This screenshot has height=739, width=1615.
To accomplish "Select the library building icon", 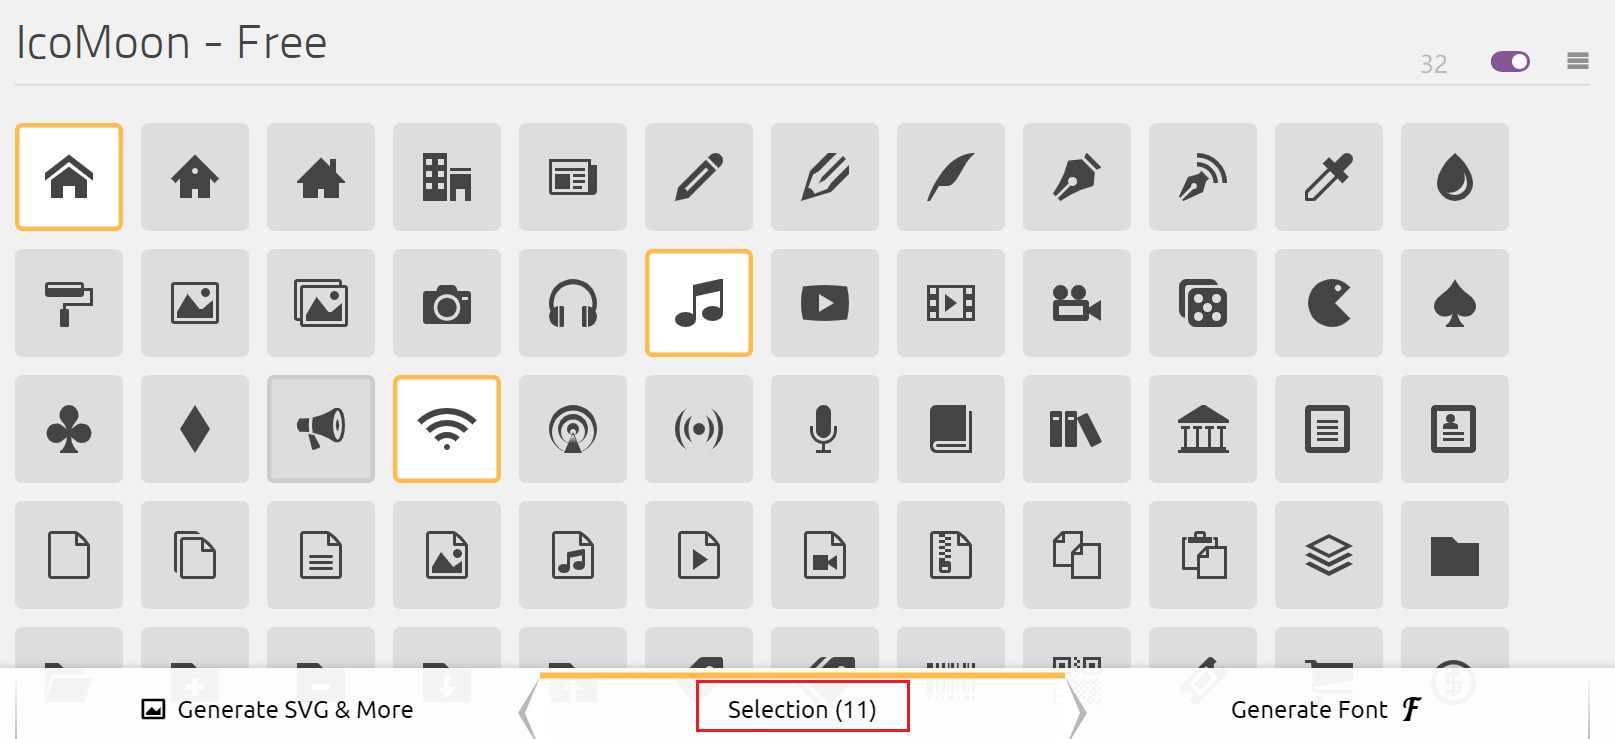I will pos(1203,429).
